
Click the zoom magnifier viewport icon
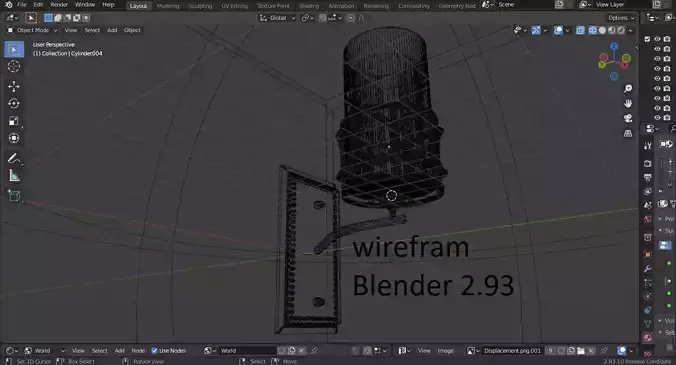click(x=628, y=88)
